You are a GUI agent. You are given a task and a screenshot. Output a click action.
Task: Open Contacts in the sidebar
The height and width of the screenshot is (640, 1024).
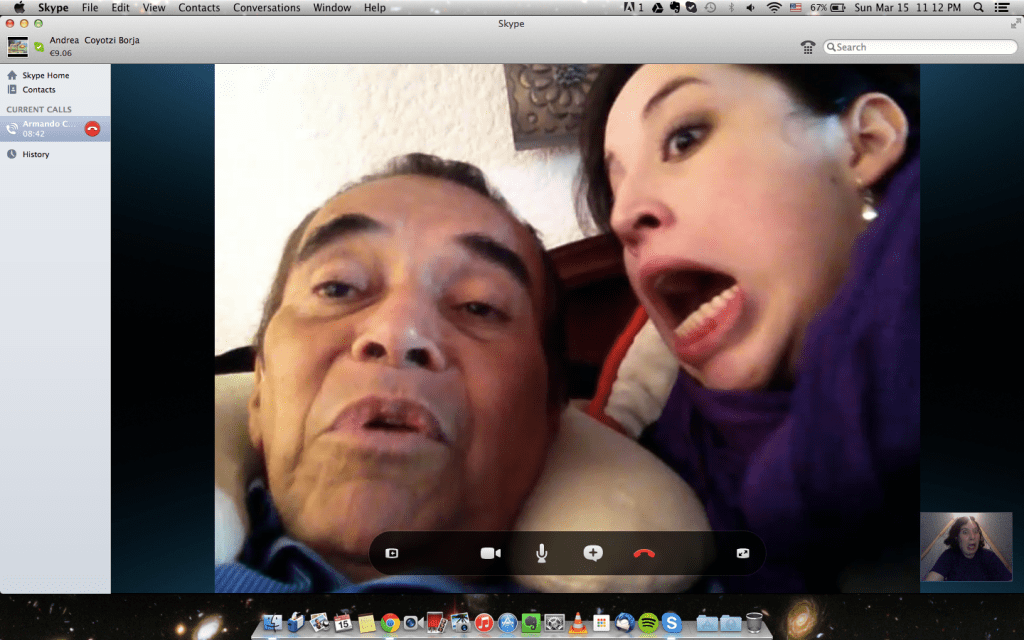pyautogui.click(x=39, y=90)
